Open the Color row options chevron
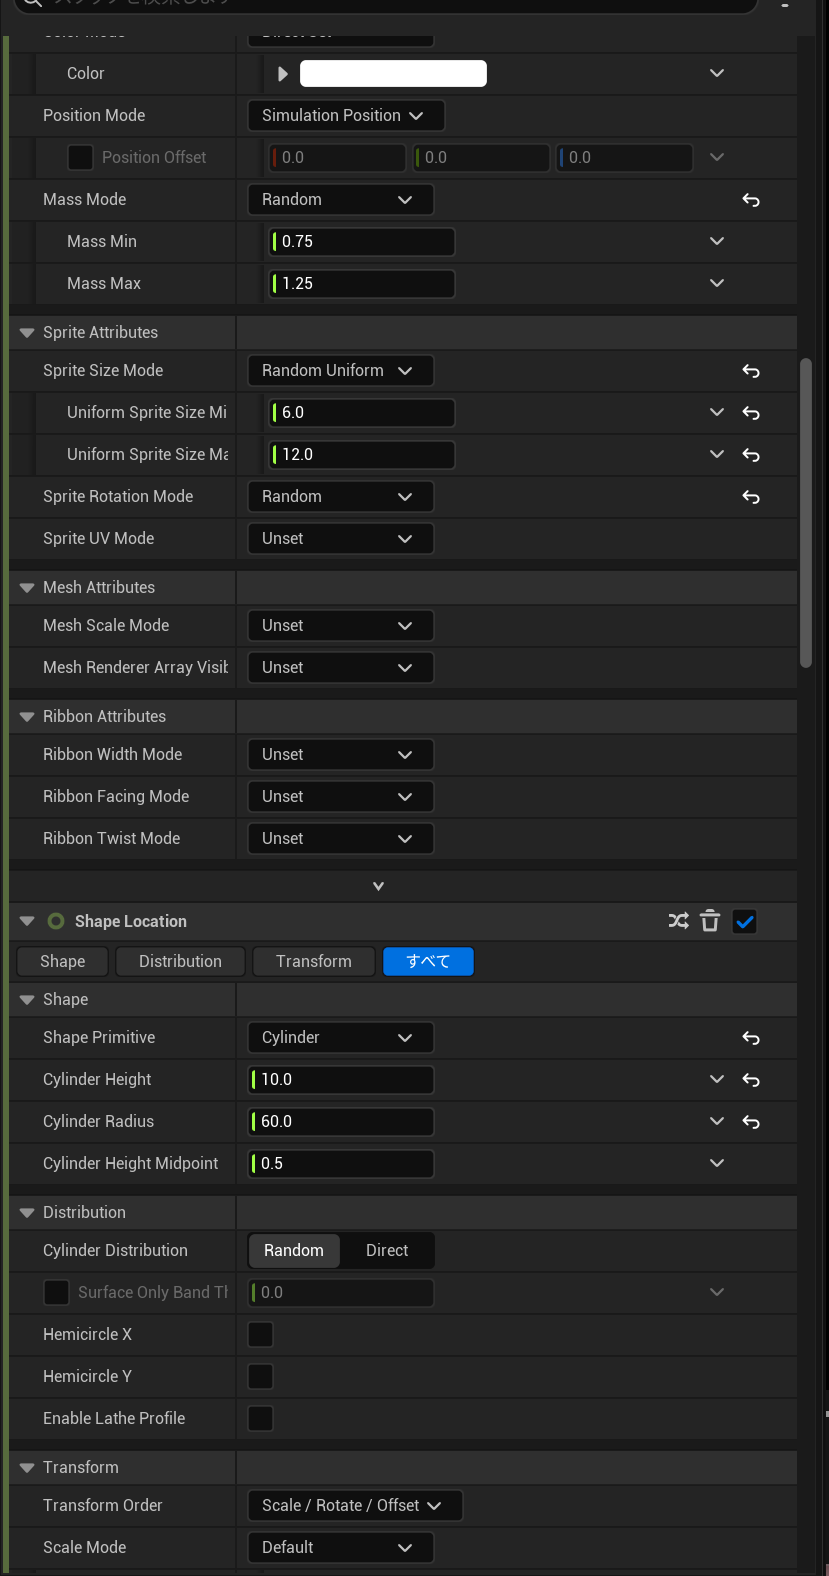 point(717,73)
